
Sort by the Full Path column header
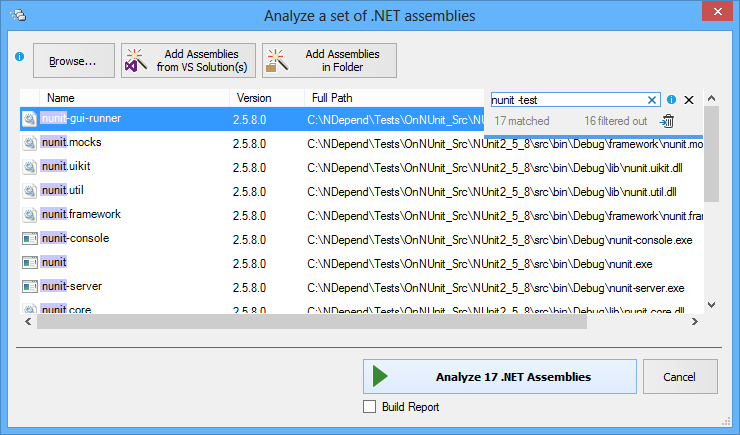pyautogui.click(x=395, y=98)
